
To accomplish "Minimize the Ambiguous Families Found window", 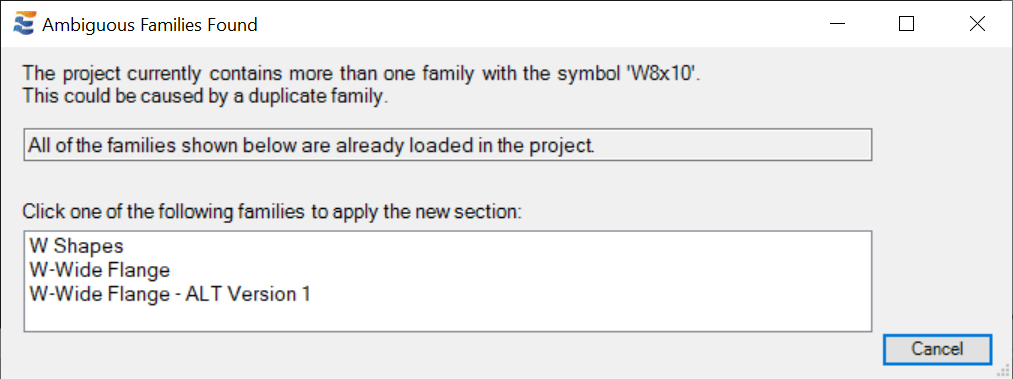I will 838,25.
